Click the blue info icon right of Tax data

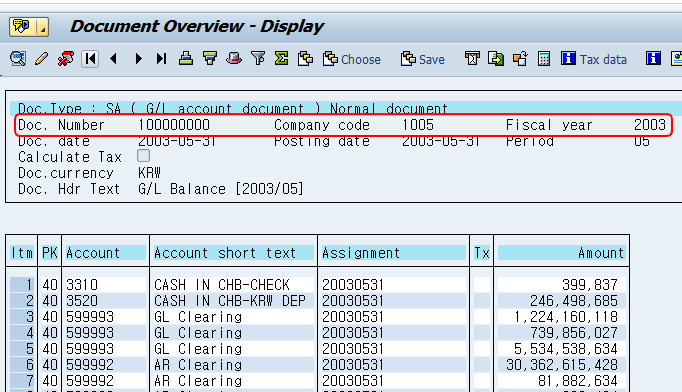(x=653, y=59)
